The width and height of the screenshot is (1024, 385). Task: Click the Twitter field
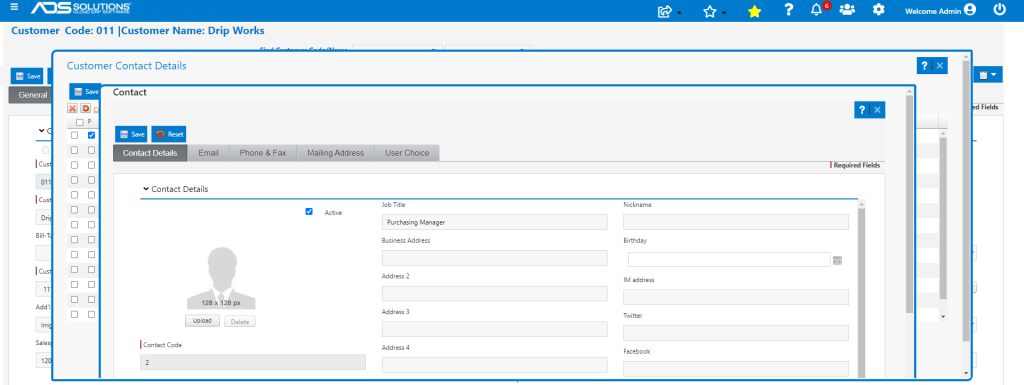(736, 333)
